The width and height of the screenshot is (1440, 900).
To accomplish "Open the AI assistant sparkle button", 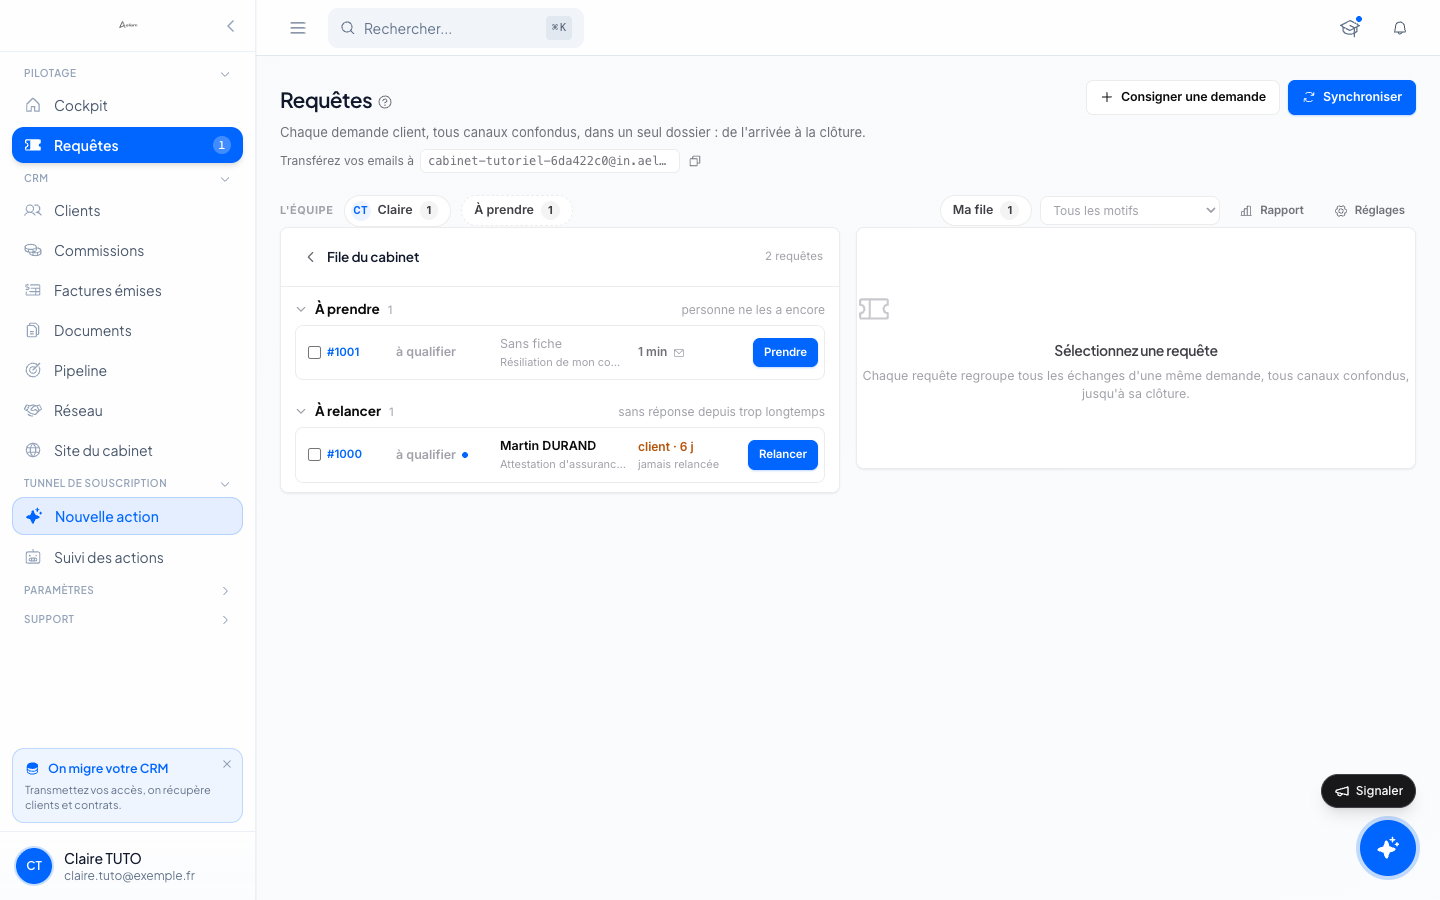I will tap(1388, 848).
